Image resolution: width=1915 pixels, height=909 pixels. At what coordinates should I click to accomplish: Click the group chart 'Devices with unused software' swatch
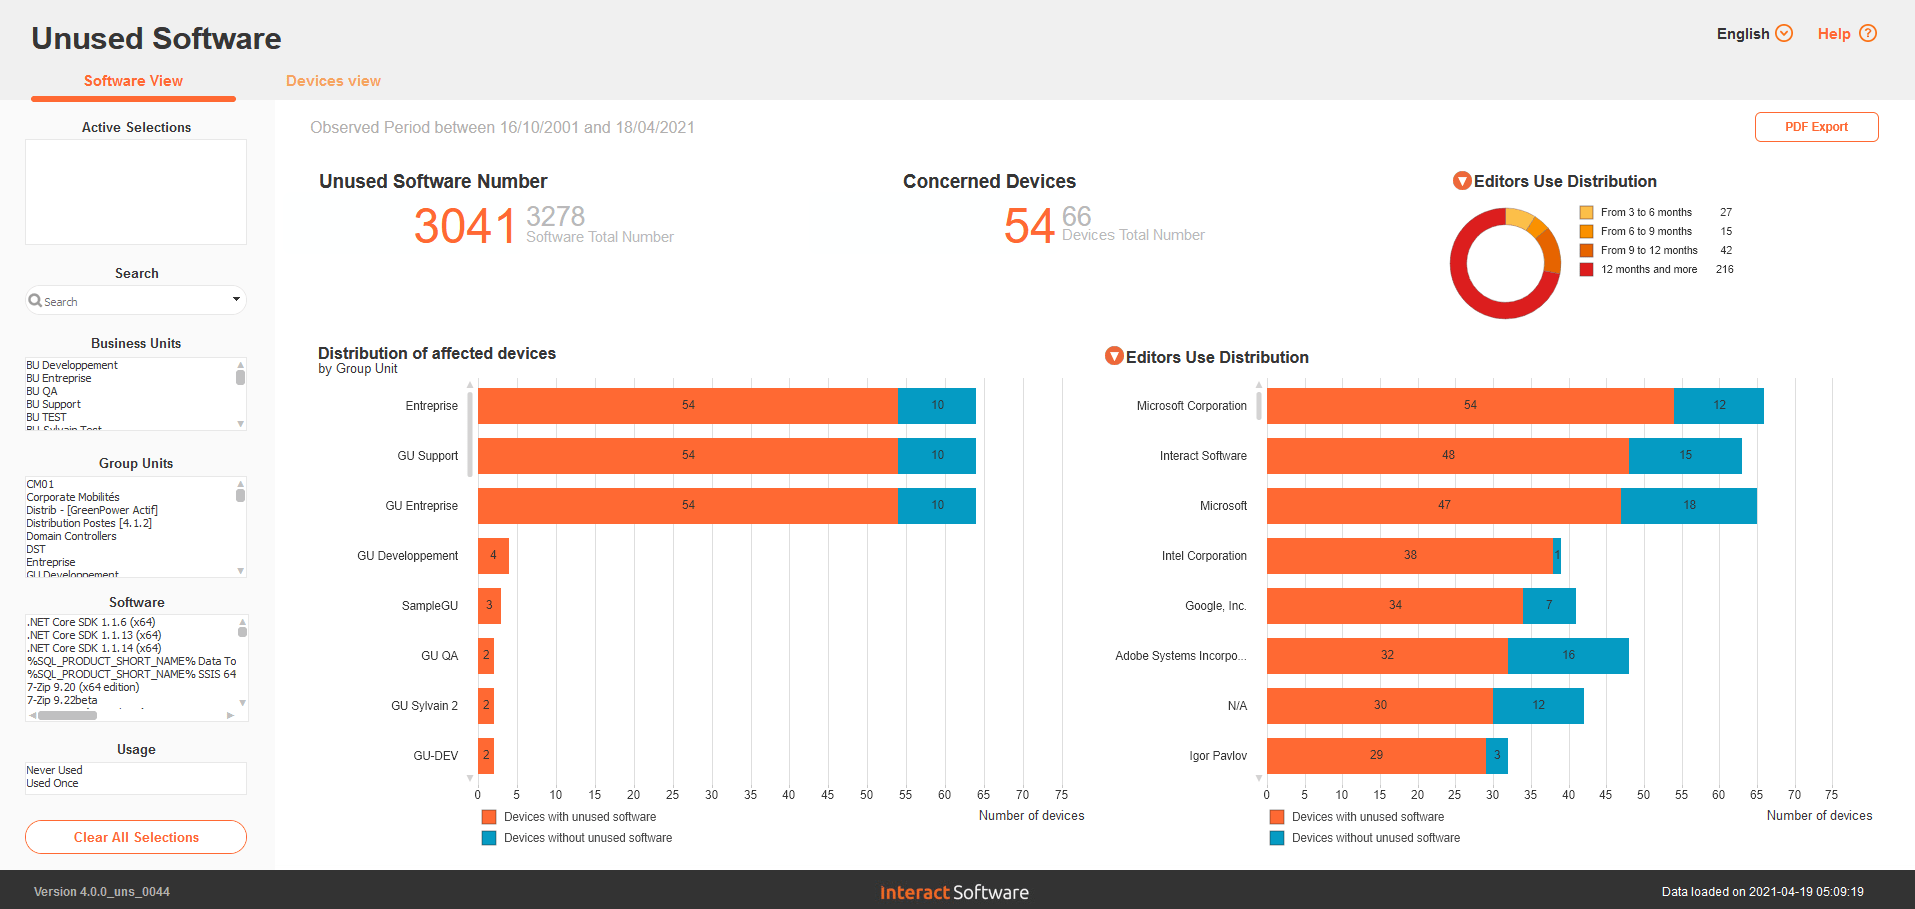(x=489, y=817)
